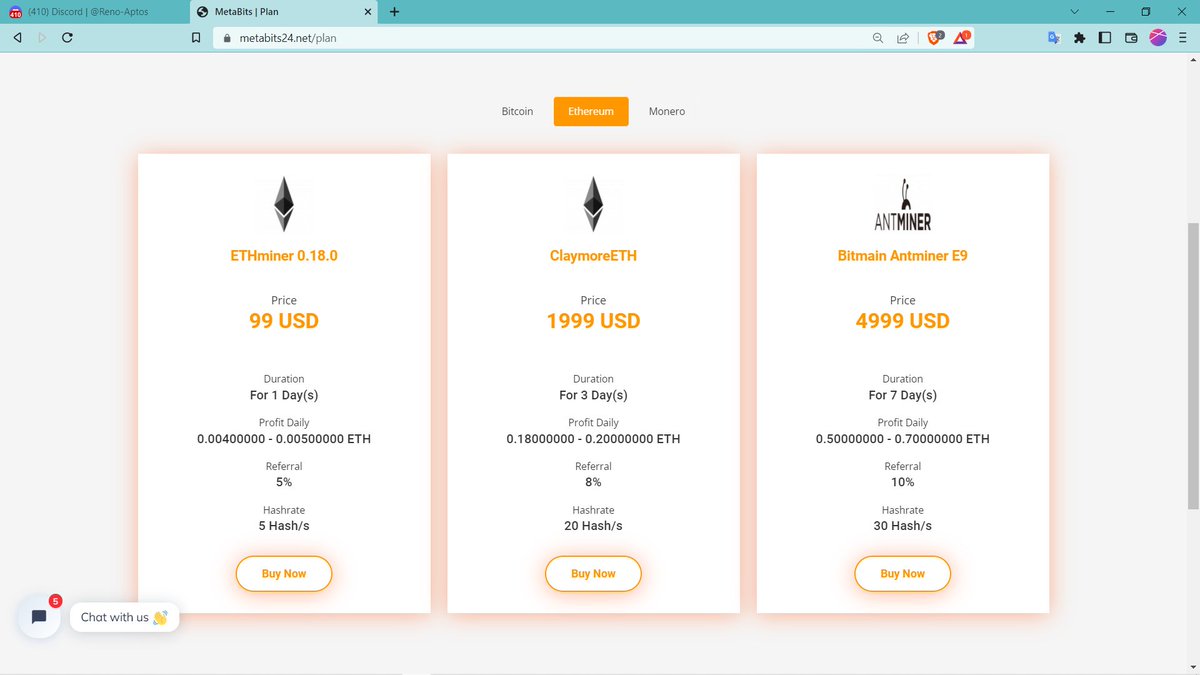1200x675 pixels.
Task: Toggle the browser sidebar panel icon
Action: tap(1105, 38)
